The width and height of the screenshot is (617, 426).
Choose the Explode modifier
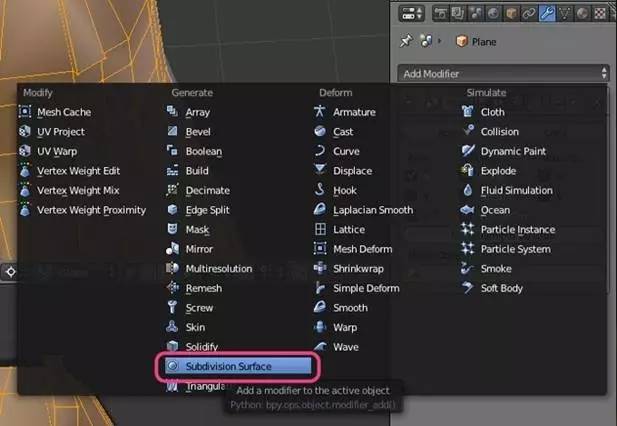click(532, 171)
